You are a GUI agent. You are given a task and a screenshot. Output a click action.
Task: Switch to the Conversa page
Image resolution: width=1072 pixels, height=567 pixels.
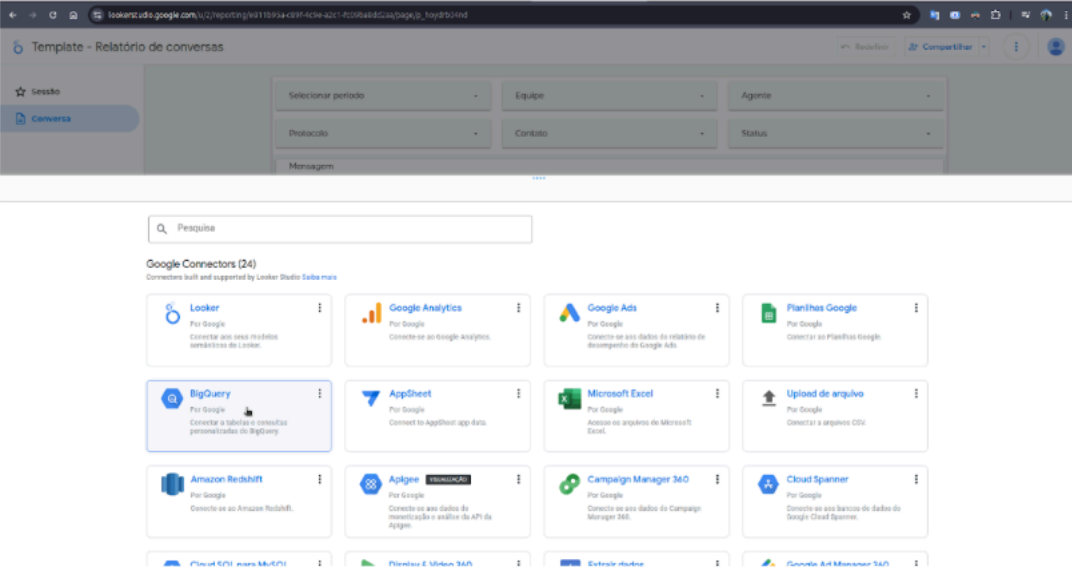click(70, 118)
